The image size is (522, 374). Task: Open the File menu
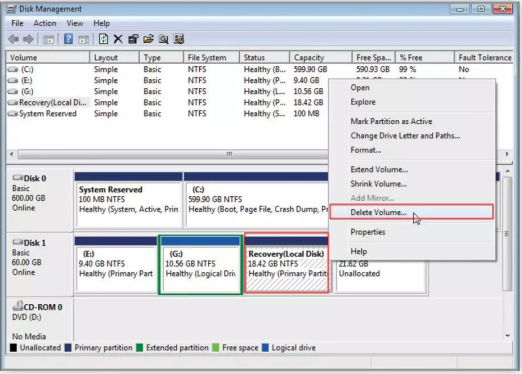[17, 23]
